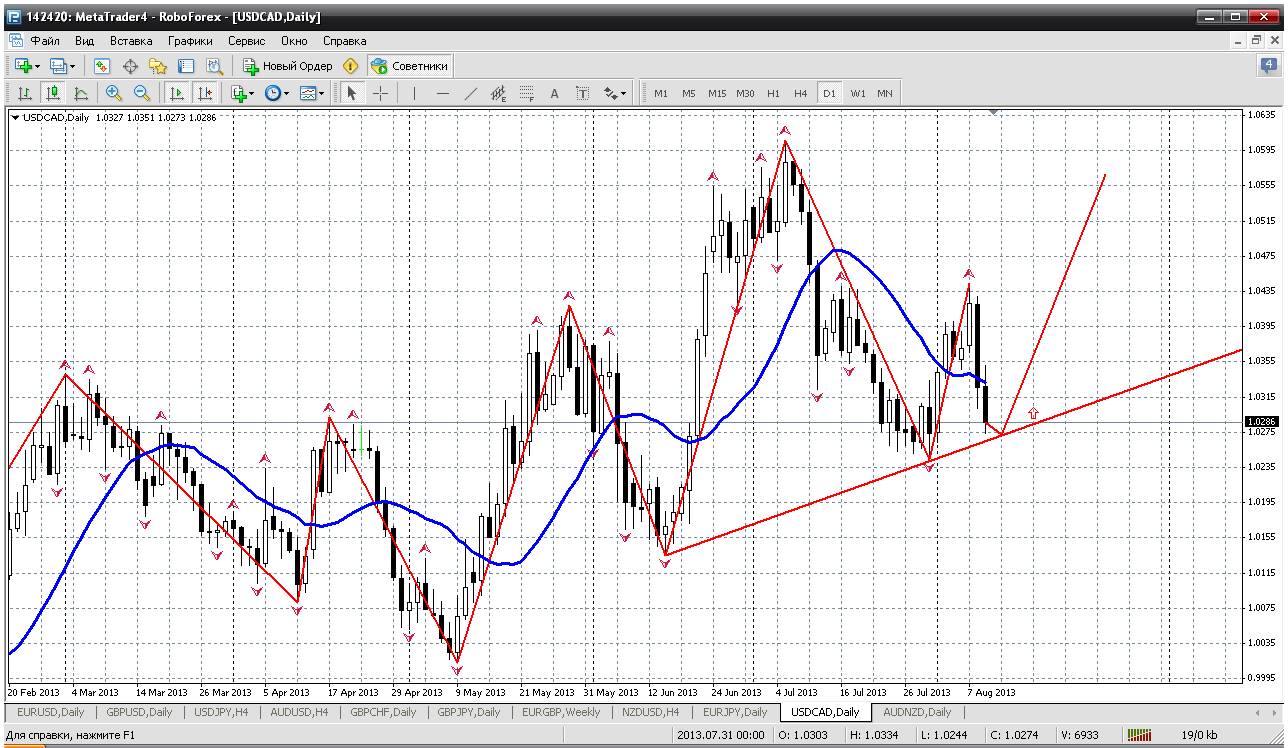Open the NZDUSD,H4 chart tab
The width and height of the screenshot is (1288, 748).
(x=650, y=712)
